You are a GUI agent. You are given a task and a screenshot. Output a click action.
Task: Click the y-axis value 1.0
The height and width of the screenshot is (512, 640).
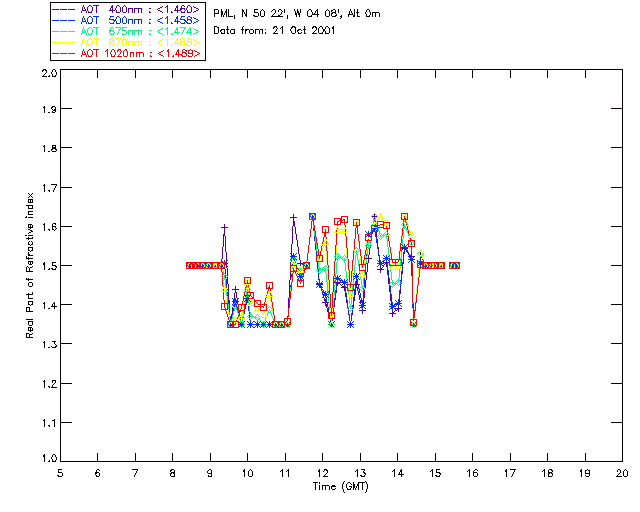pyautogui.click(x=49, y=459)
